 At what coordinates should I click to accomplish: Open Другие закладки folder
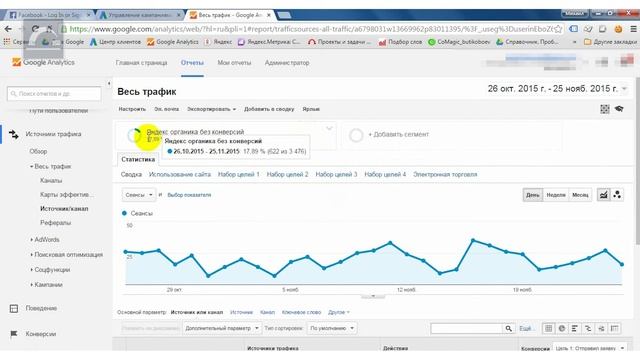[x=610, y=42]
